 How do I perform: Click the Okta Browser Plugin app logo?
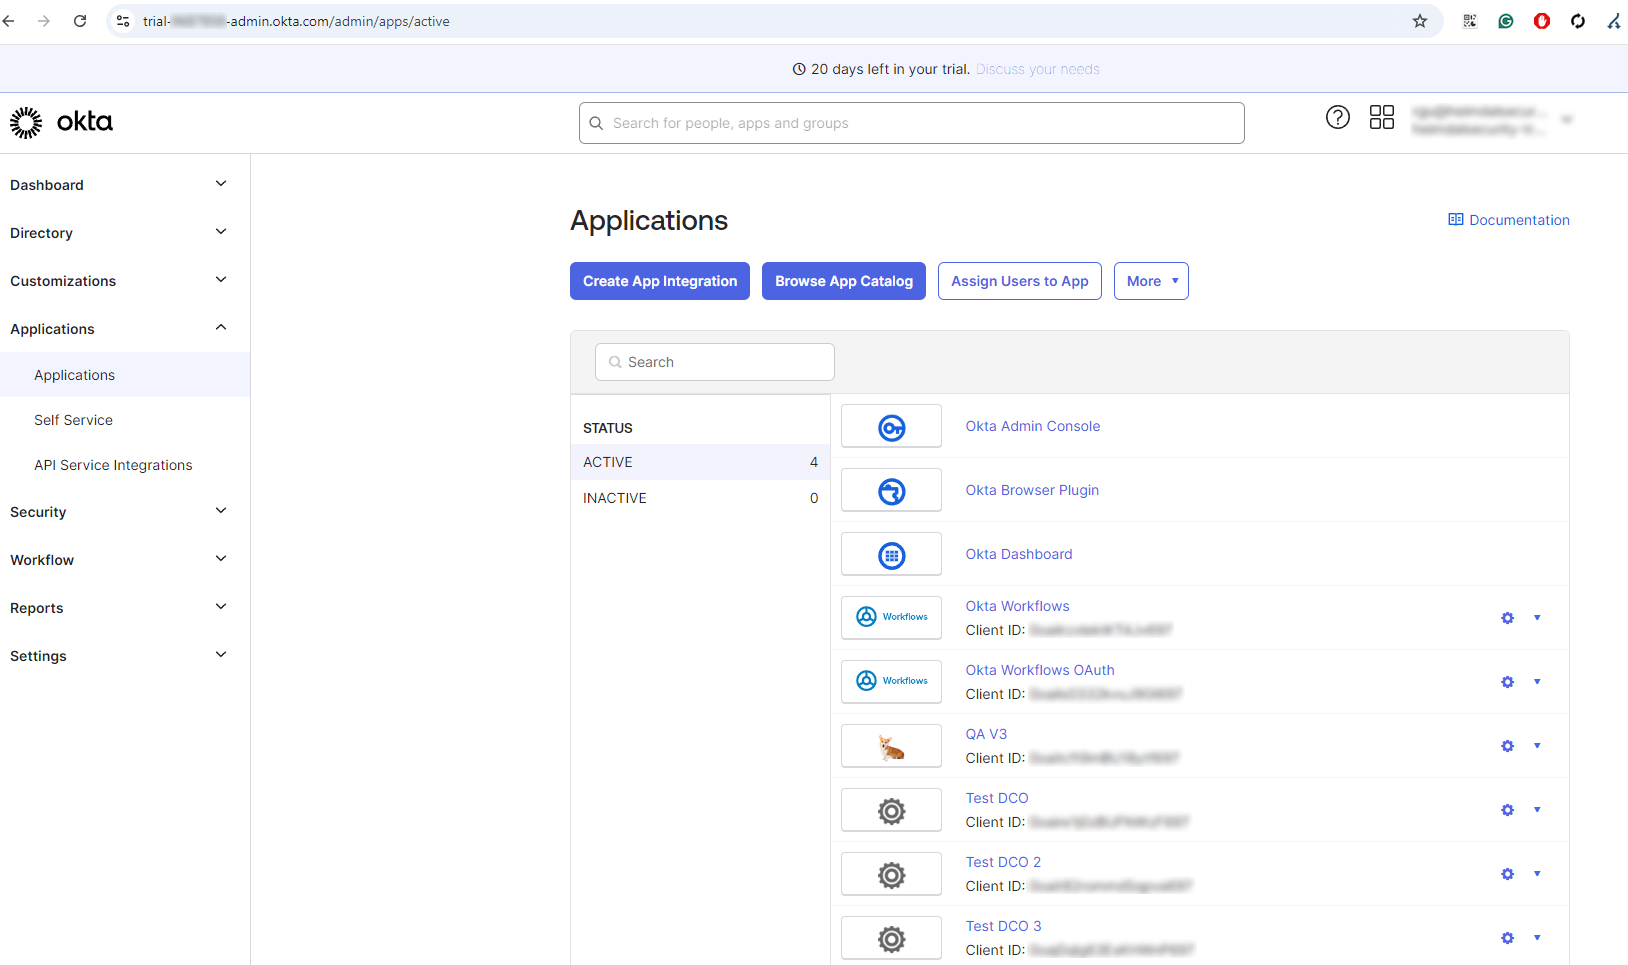[x=891, y=491]
